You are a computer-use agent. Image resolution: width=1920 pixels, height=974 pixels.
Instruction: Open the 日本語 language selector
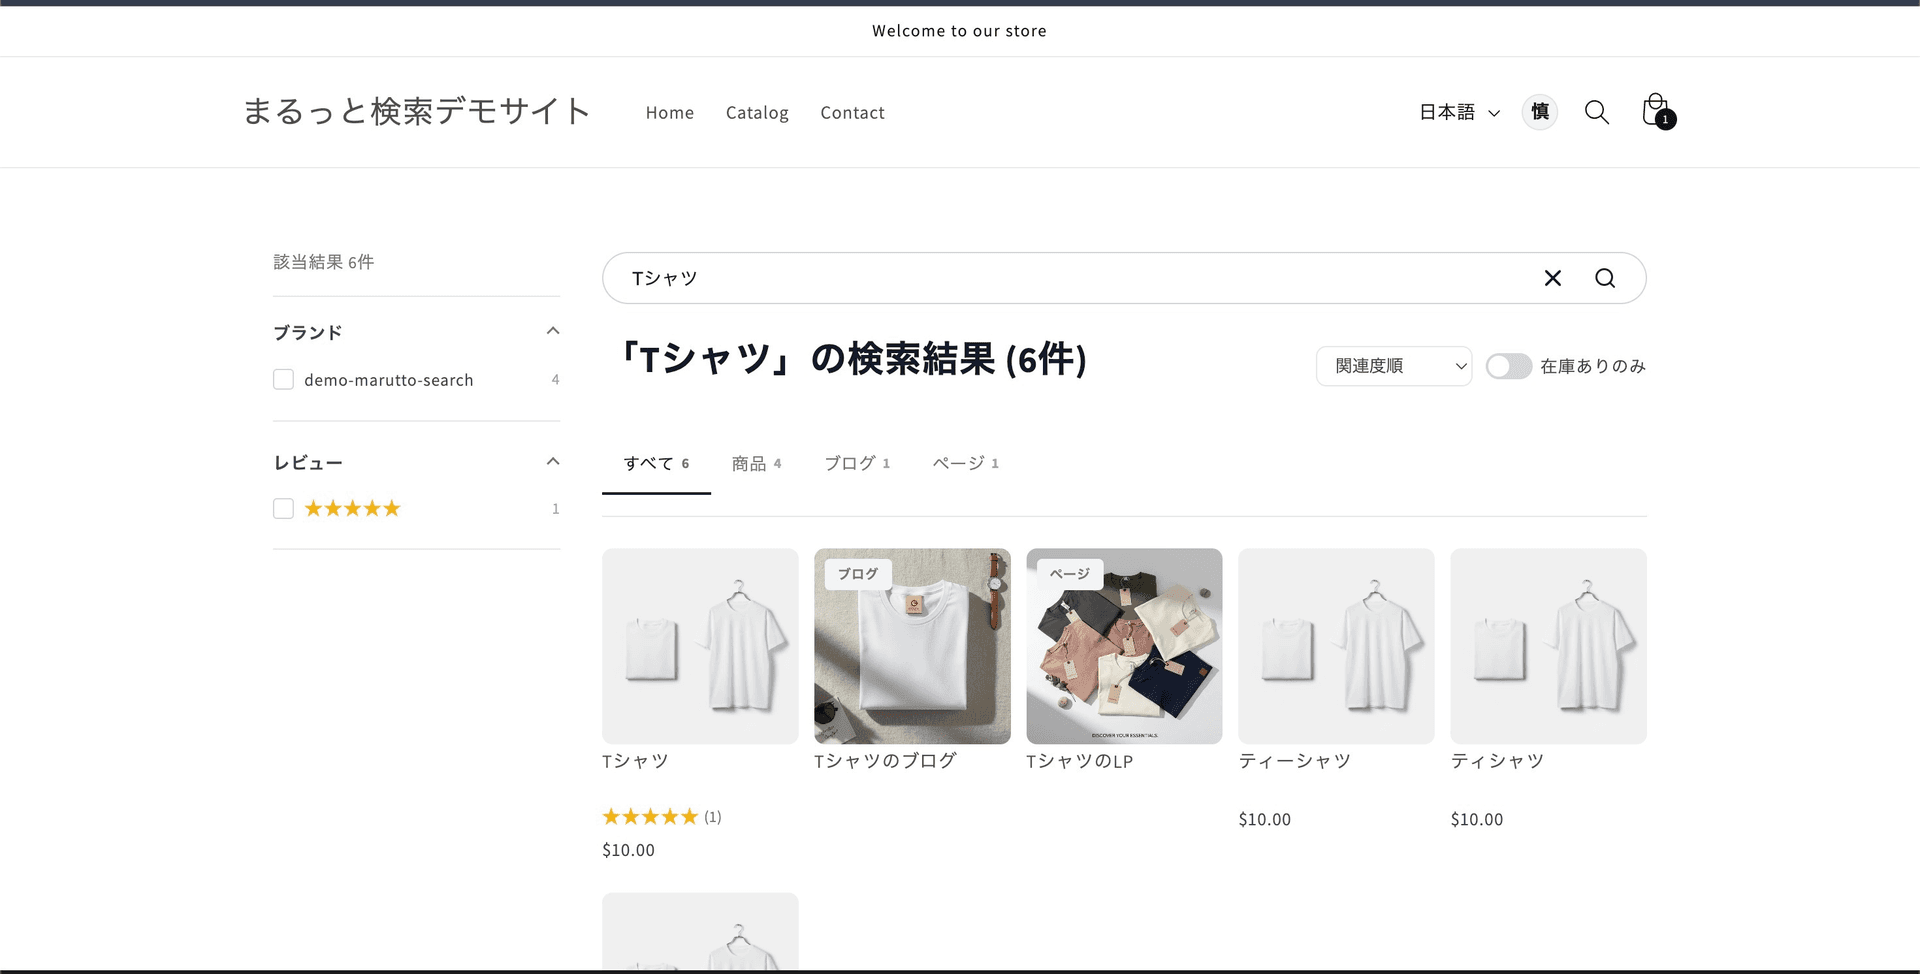[1460, 112]
